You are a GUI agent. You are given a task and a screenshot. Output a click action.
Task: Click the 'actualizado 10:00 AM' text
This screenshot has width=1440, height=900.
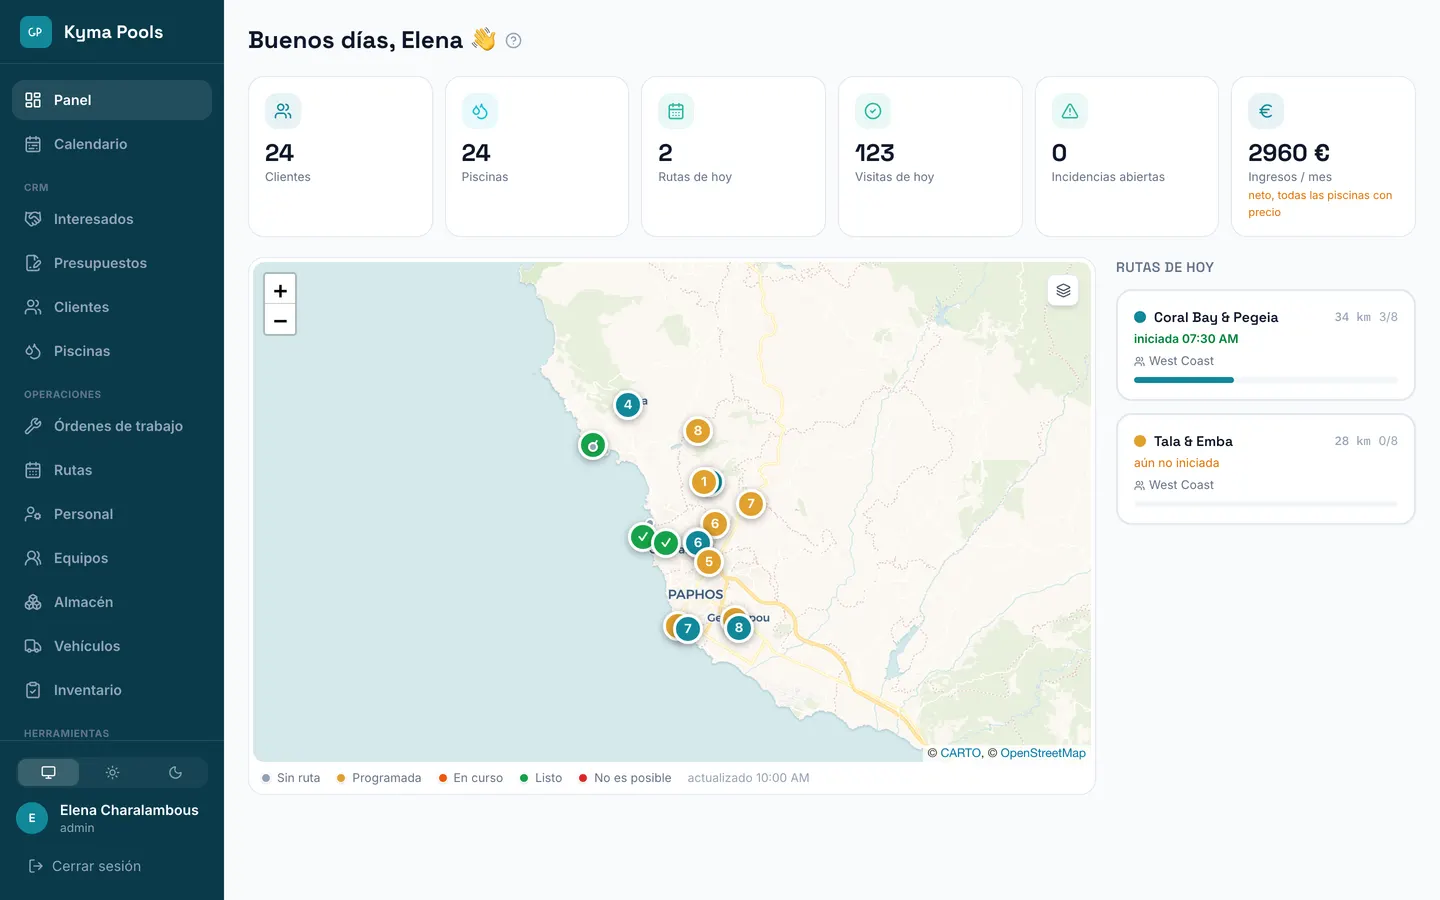tap(748, 778)
